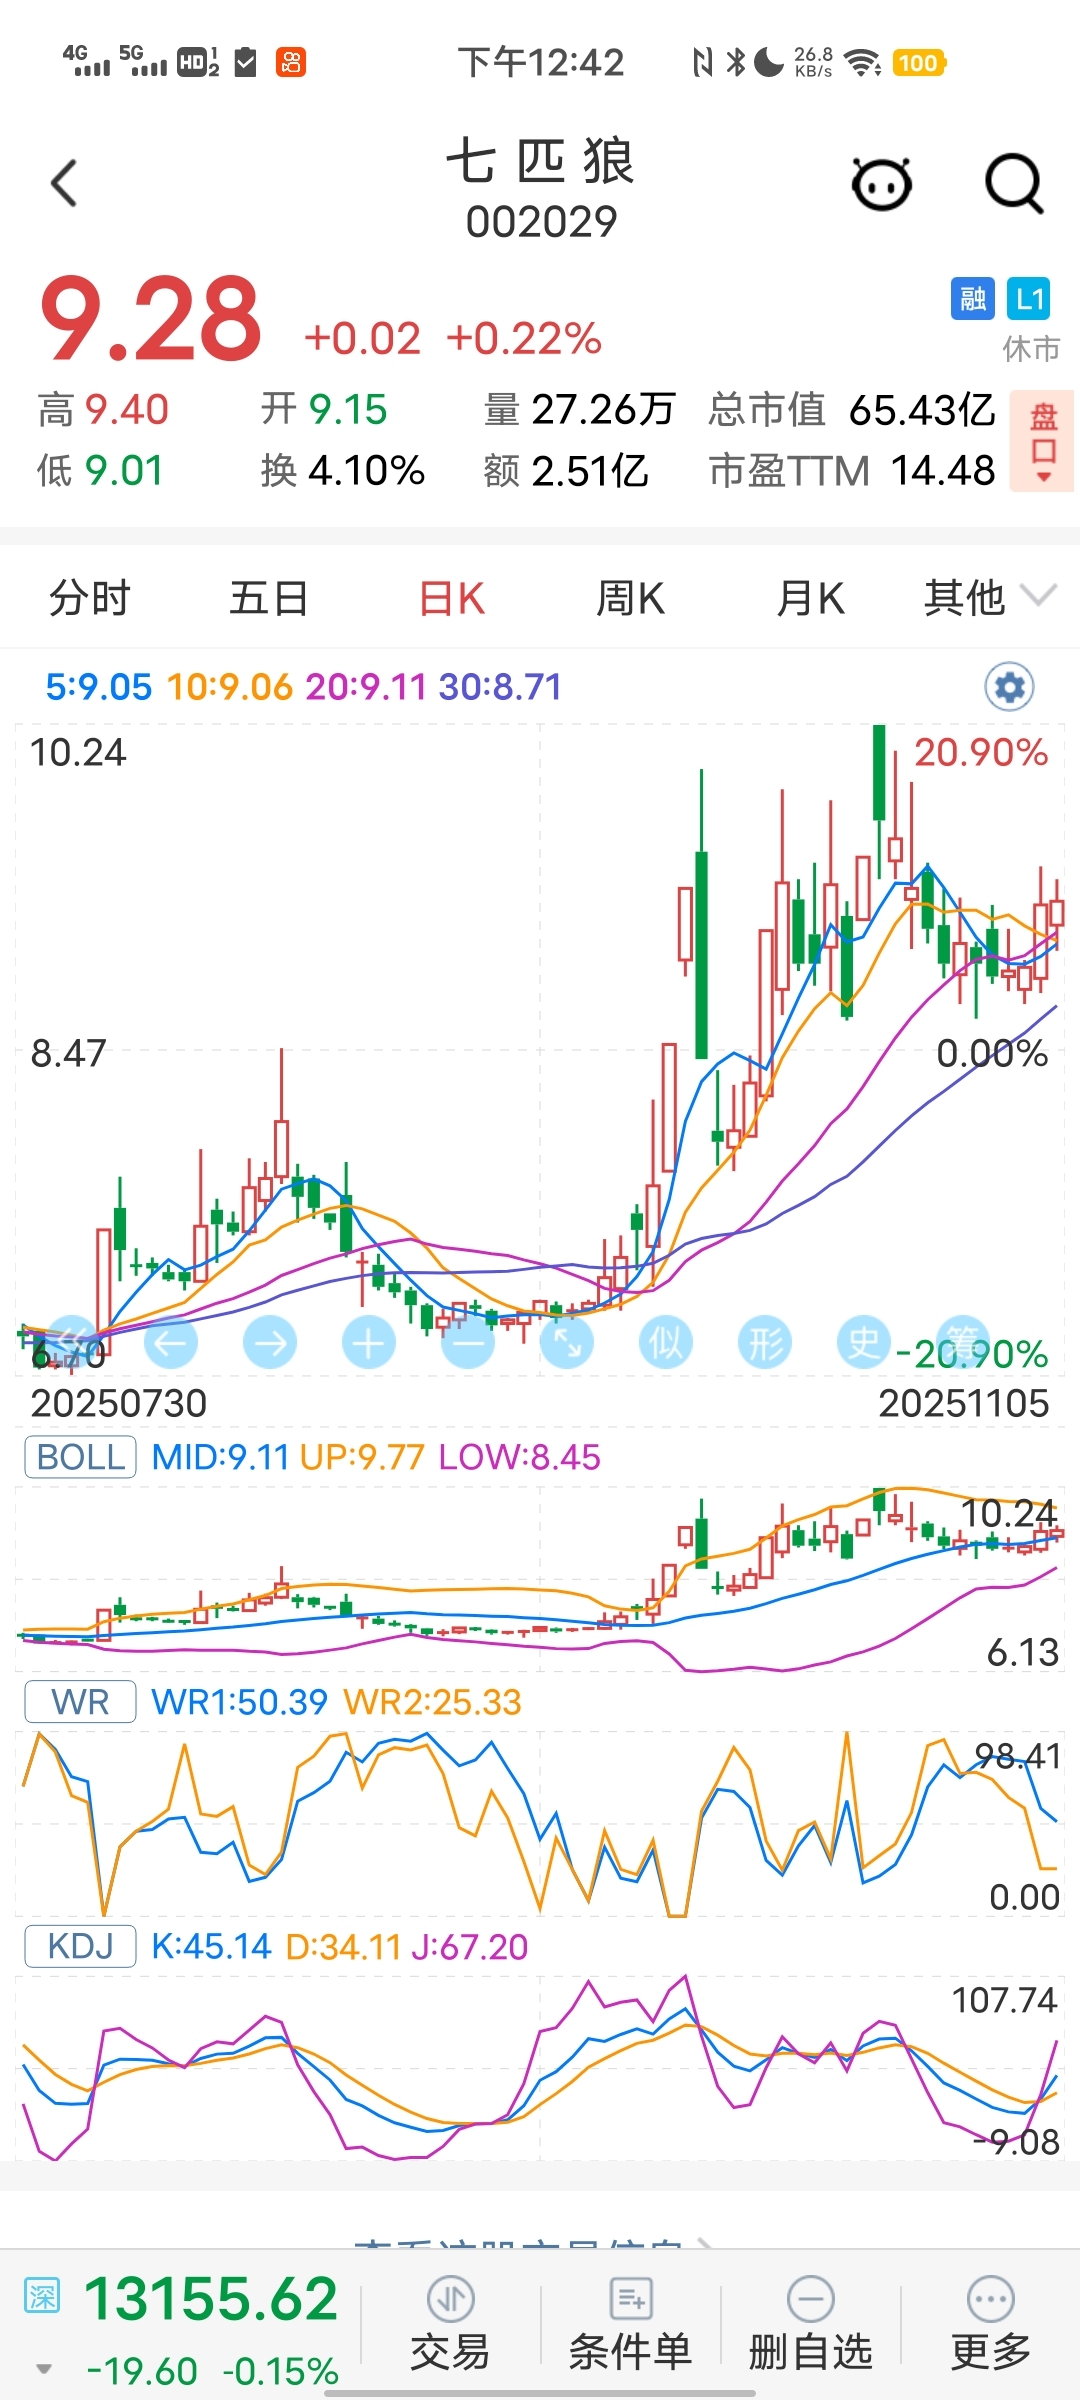Image resolution: width=1080 pixels, height=2400 pixels.
Task: Tap WR1:50.39 indicator value
Action: pyautogui.click(x=239, y=1702)
